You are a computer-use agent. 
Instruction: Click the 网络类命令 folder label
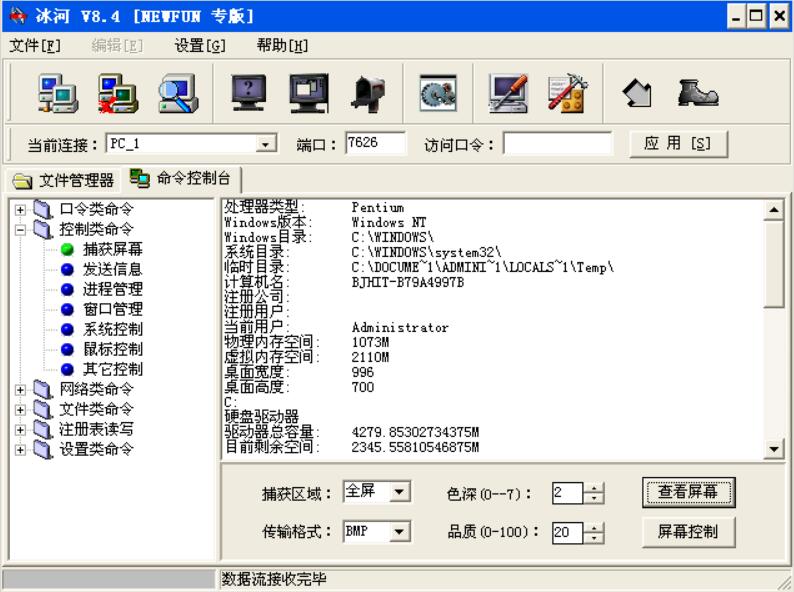96,389
